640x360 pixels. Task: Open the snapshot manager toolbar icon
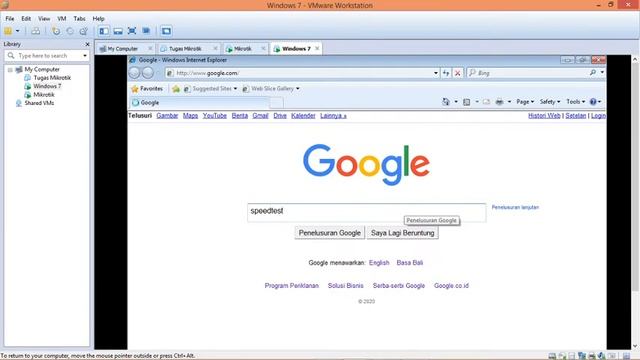coord(84,31)
